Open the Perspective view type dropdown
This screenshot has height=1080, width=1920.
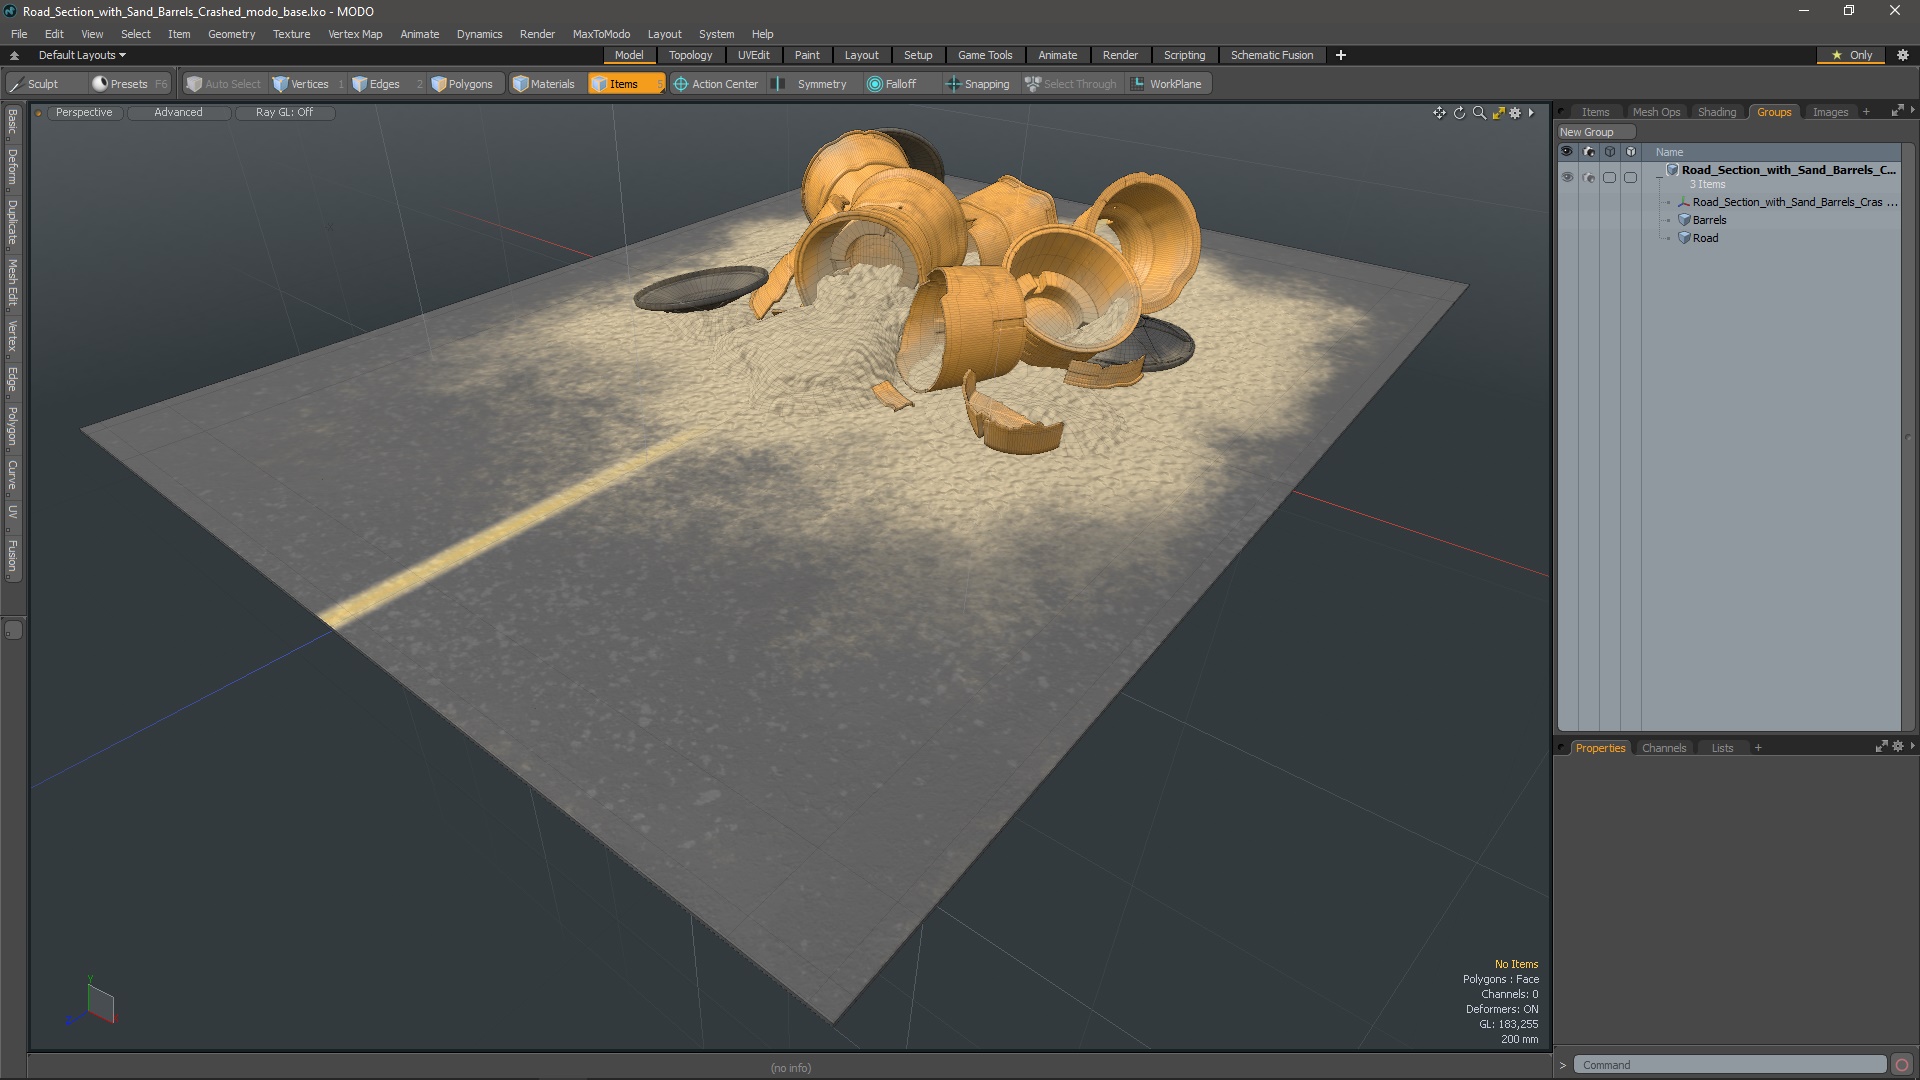click(x=84, y=112)
